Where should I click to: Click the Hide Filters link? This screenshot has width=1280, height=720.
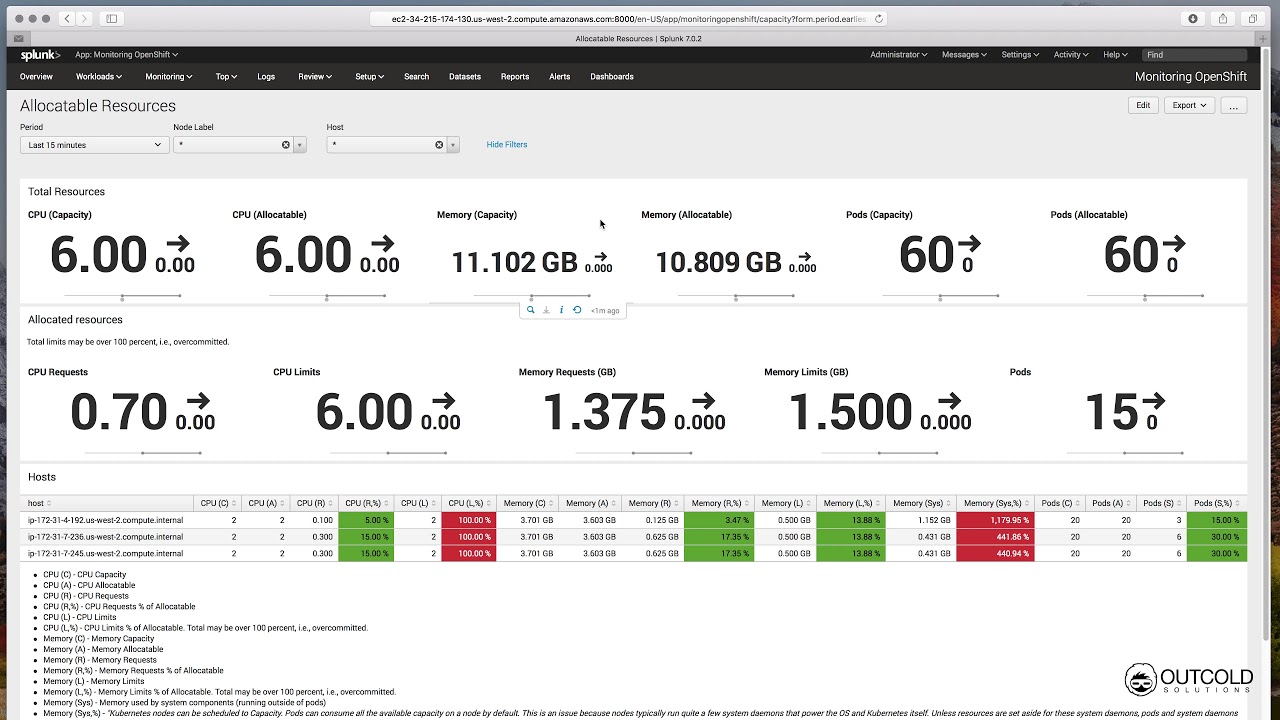(507, 145)
